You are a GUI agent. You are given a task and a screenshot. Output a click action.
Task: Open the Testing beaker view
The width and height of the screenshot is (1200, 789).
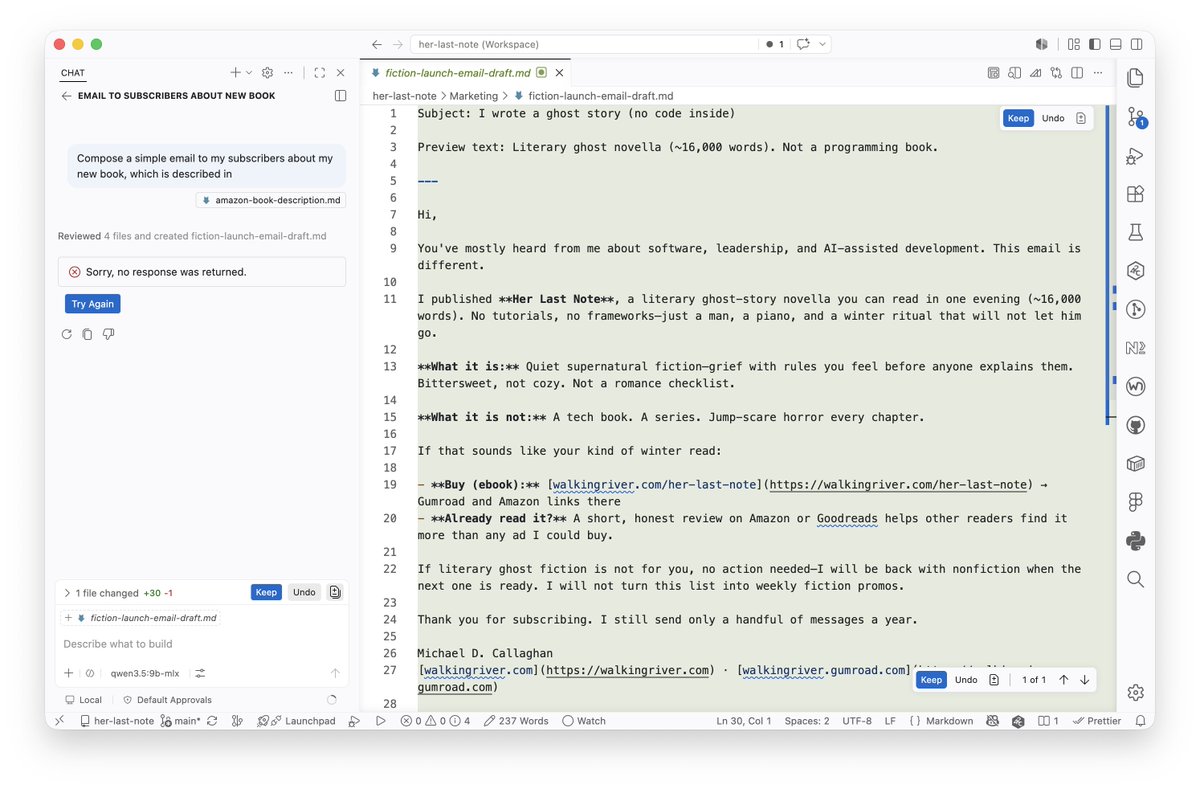pyautogui.click(x=1135, y=232)
